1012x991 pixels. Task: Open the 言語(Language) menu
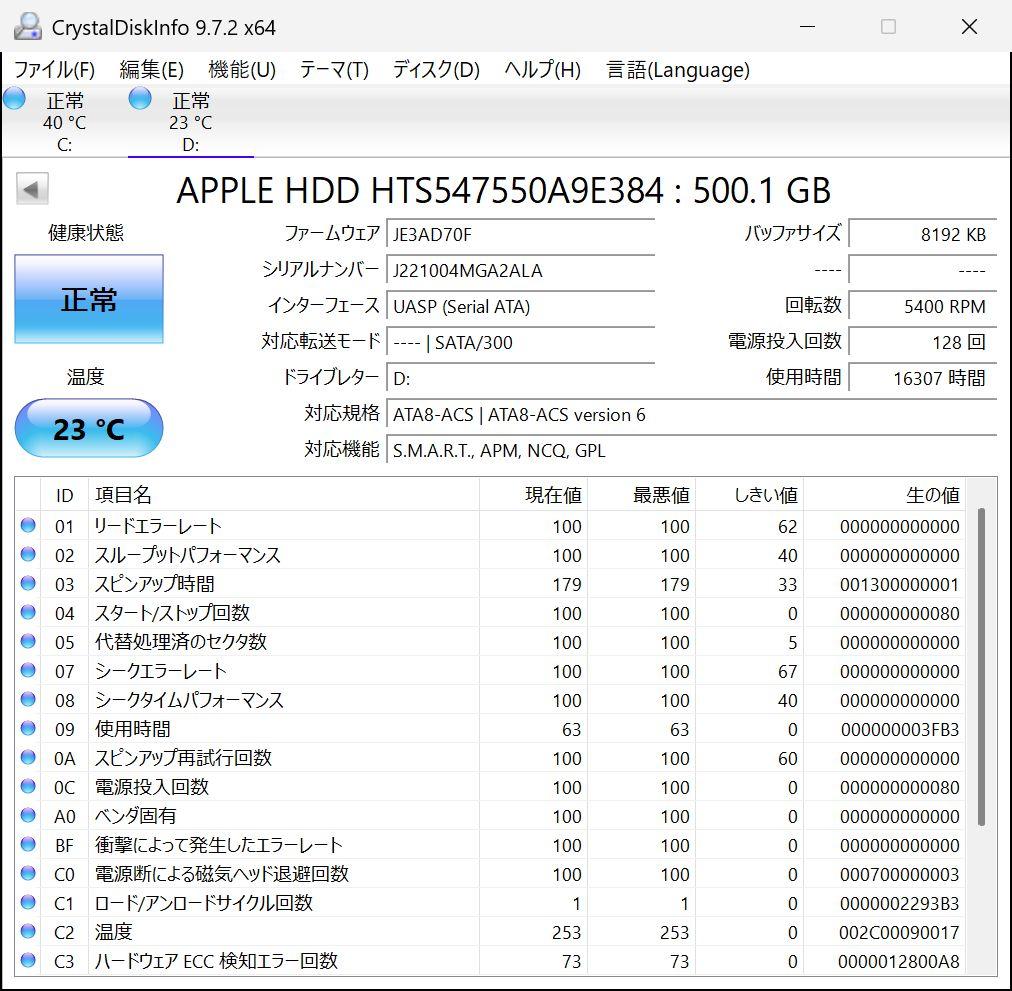click(x=678, y=69)
